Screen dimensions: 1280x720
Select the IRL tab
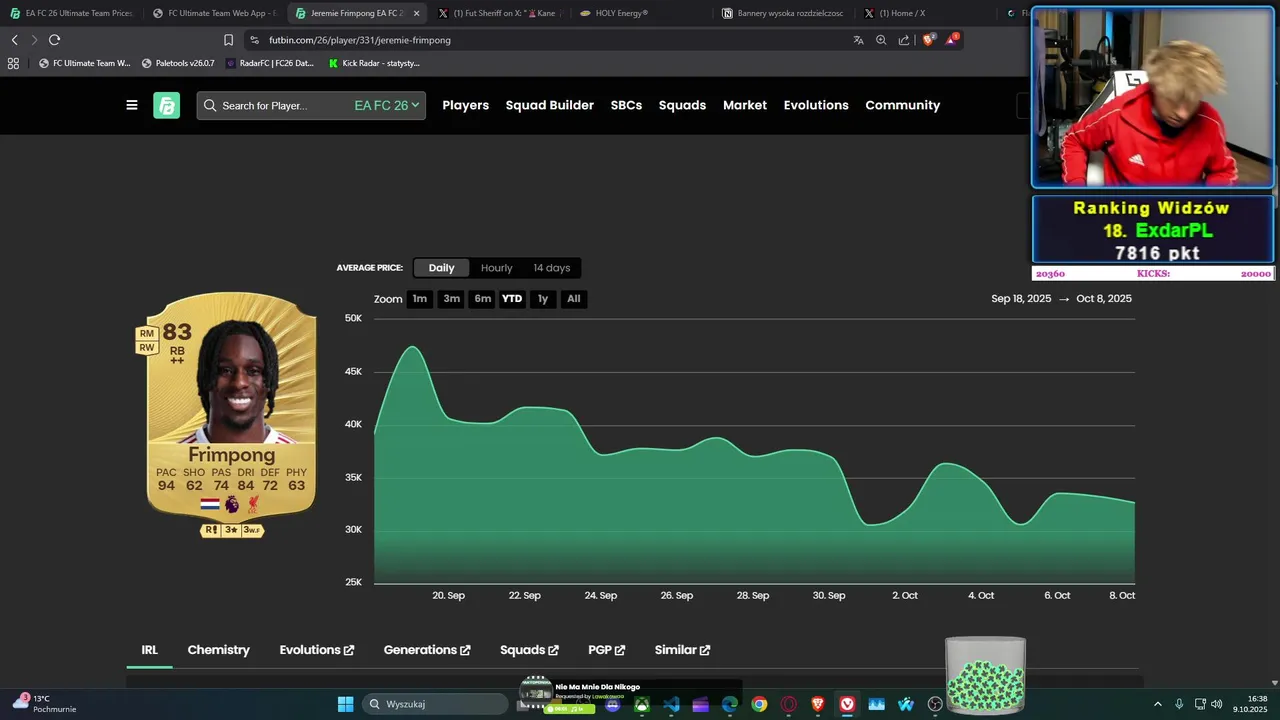pos(149,650)
